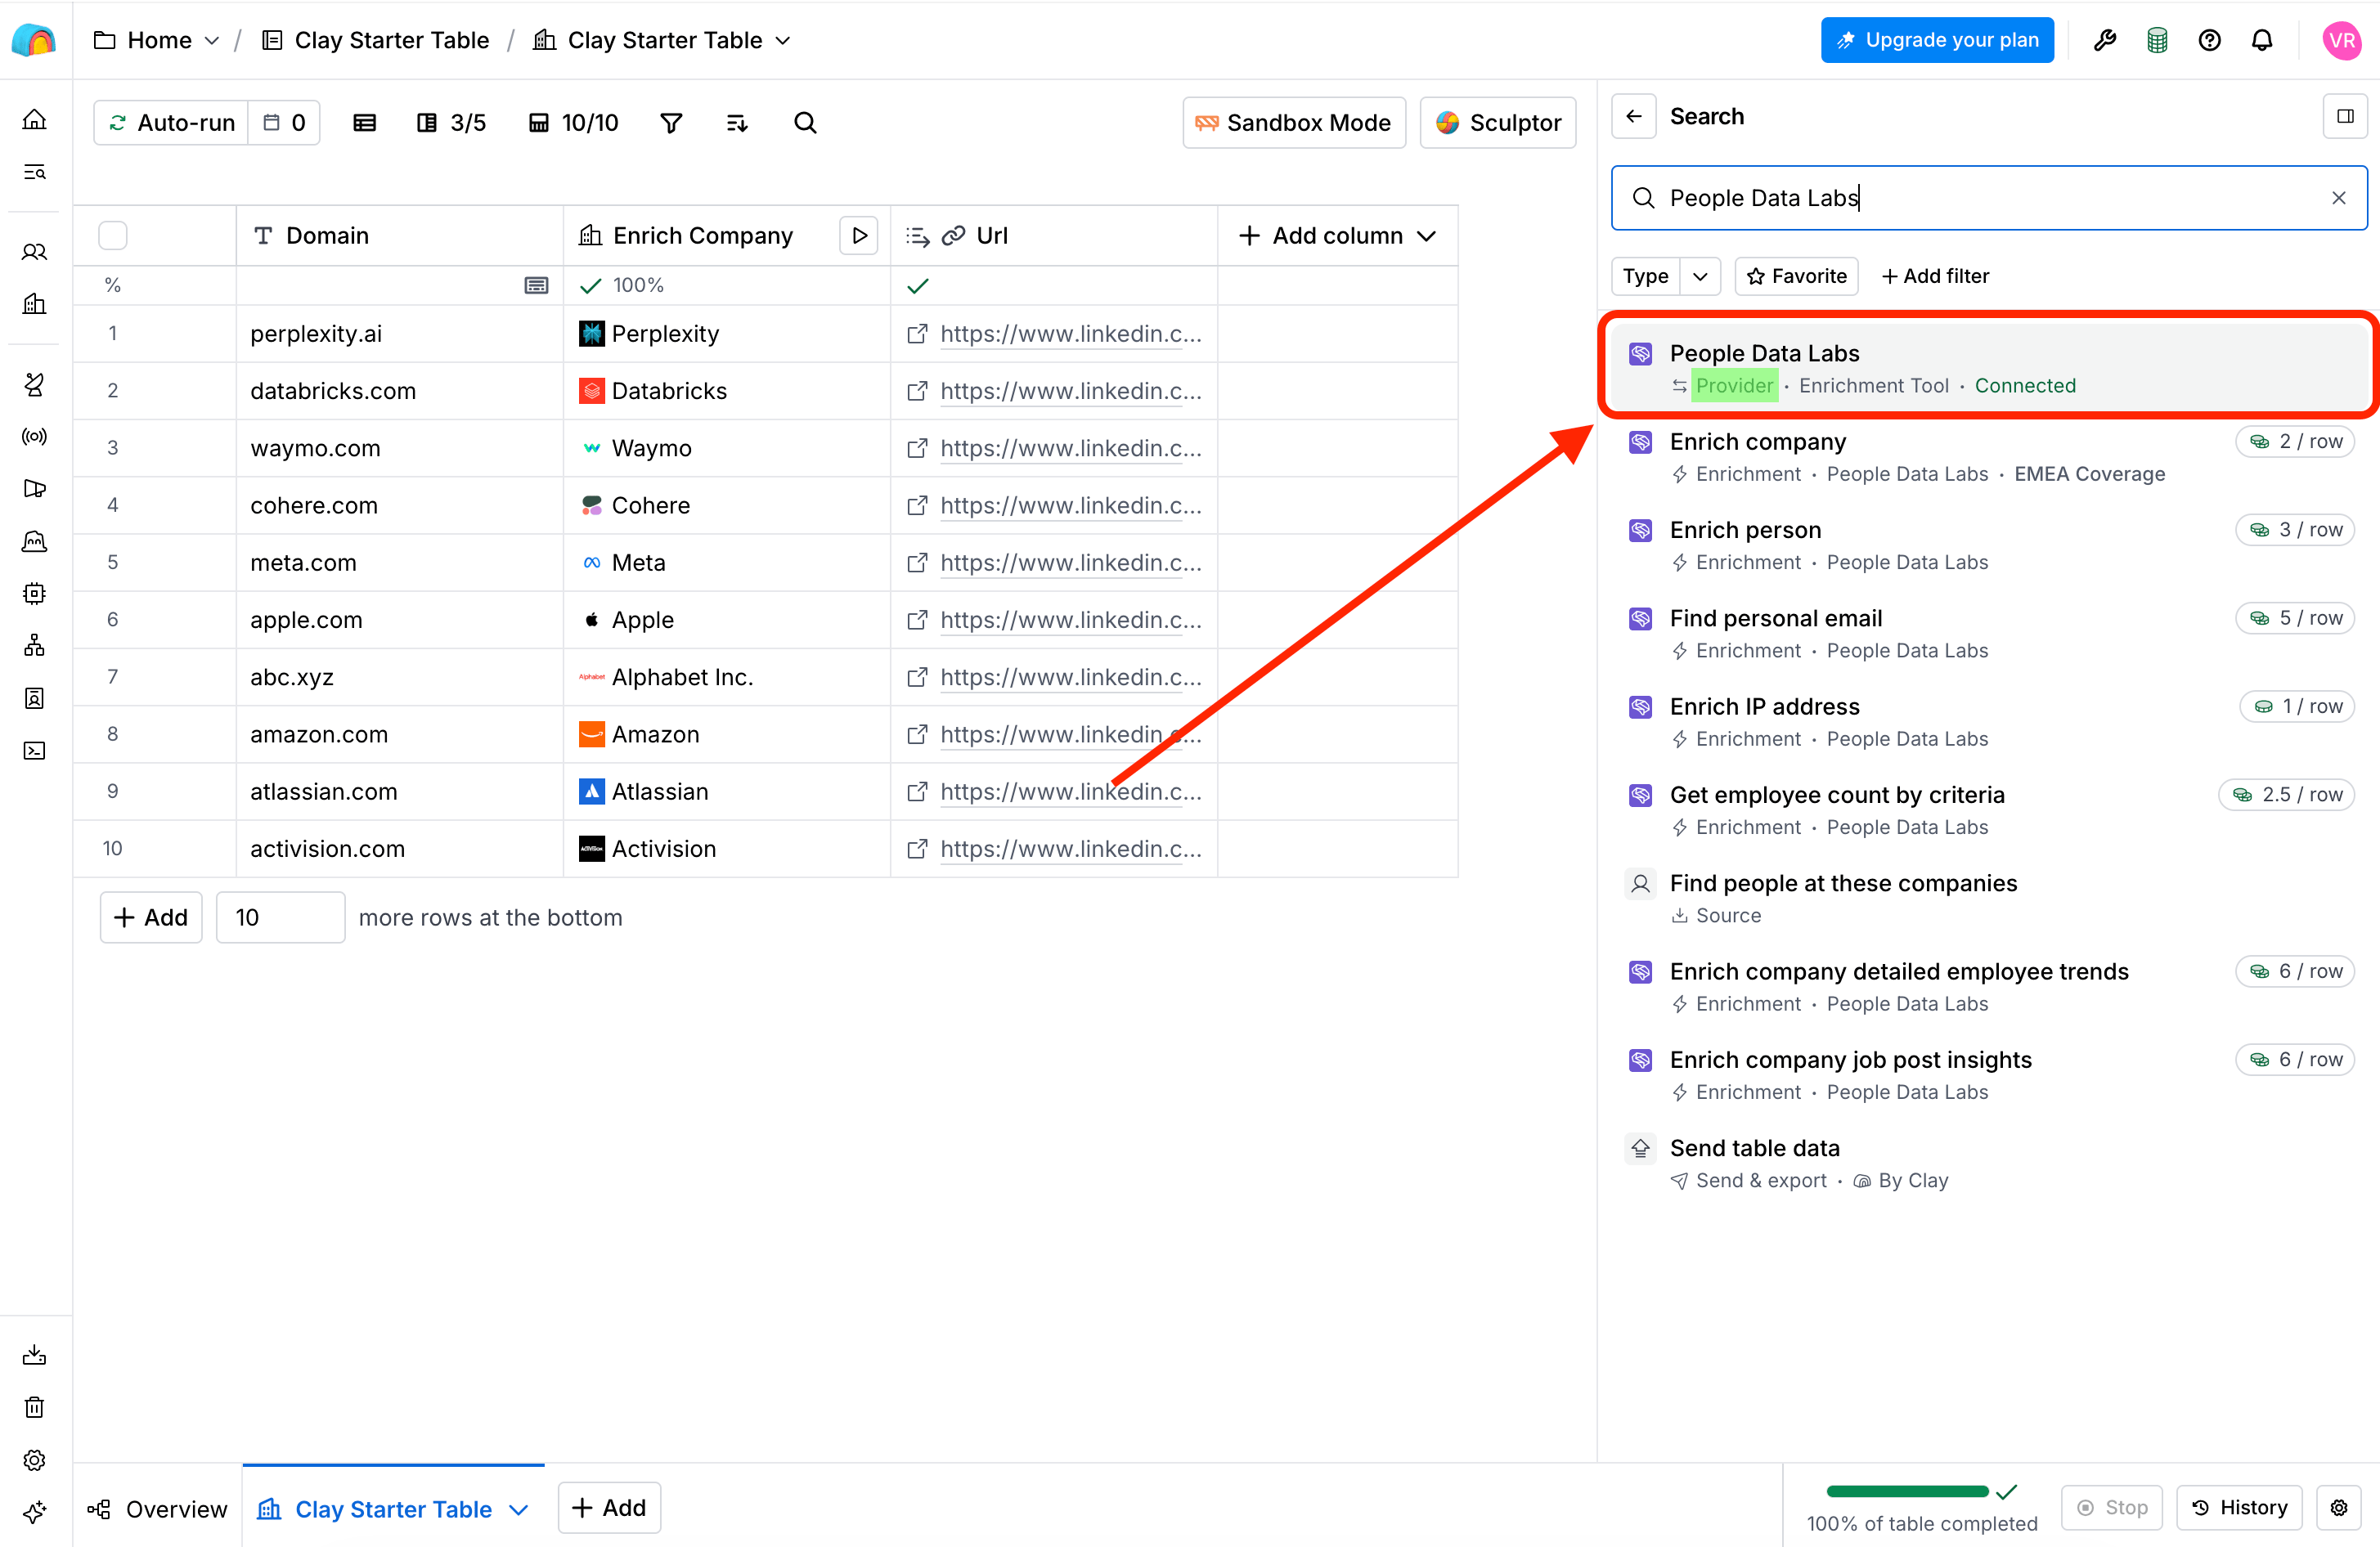This screenshot has height=1547, width=2380.
Task: Open the Add column dropdown
Action: (1338, 235)
